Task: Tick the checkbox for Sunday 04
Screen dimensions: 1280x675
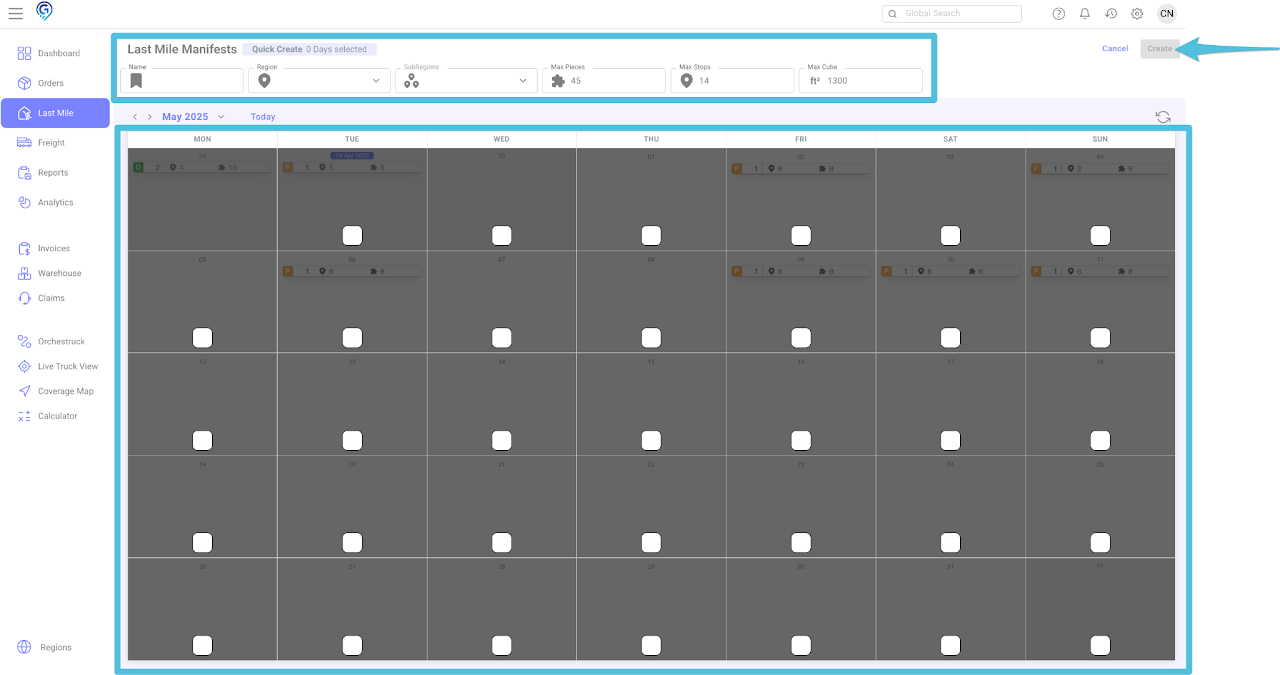Action: point(1100,235)
